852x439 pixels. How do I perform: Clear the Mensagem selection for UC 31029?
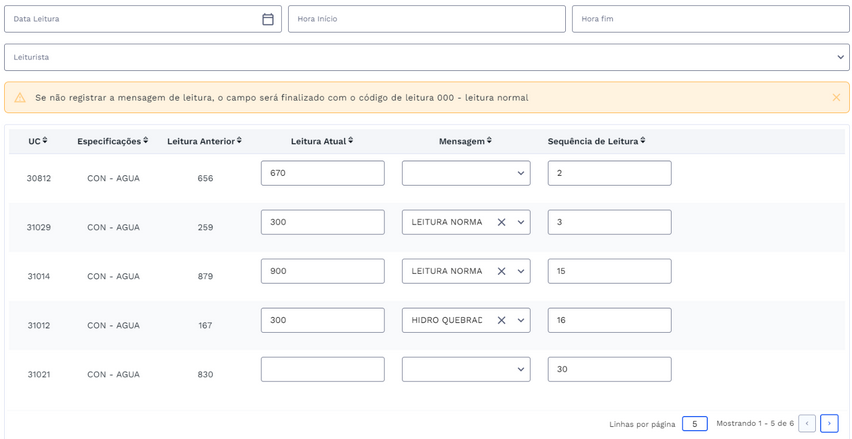(x=501, y=222)
